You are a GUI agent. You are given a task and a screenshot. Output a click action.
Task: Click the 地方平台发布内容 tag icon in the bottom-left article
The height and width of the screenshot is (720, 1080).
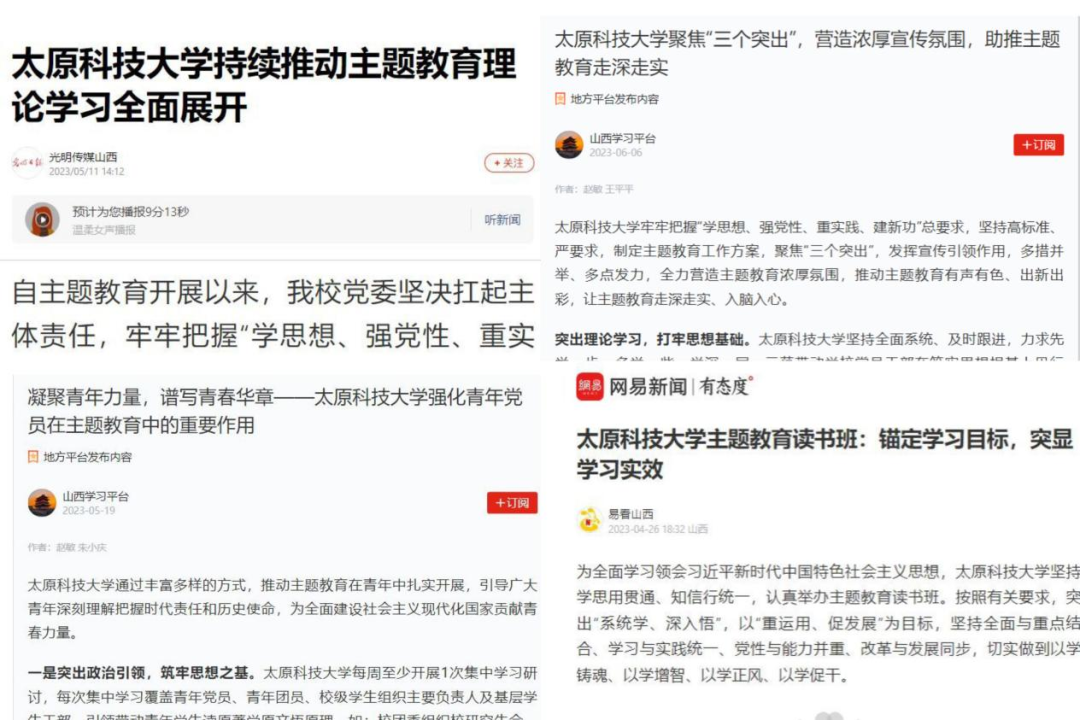(x=32, y=457)
